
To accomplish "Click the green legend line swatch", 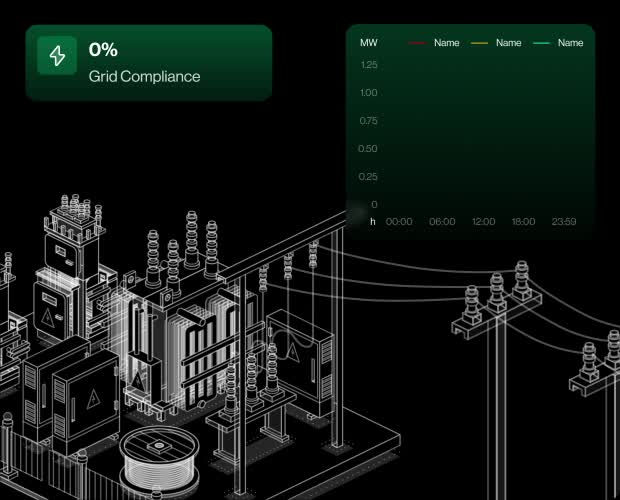I will click(541, 43).
